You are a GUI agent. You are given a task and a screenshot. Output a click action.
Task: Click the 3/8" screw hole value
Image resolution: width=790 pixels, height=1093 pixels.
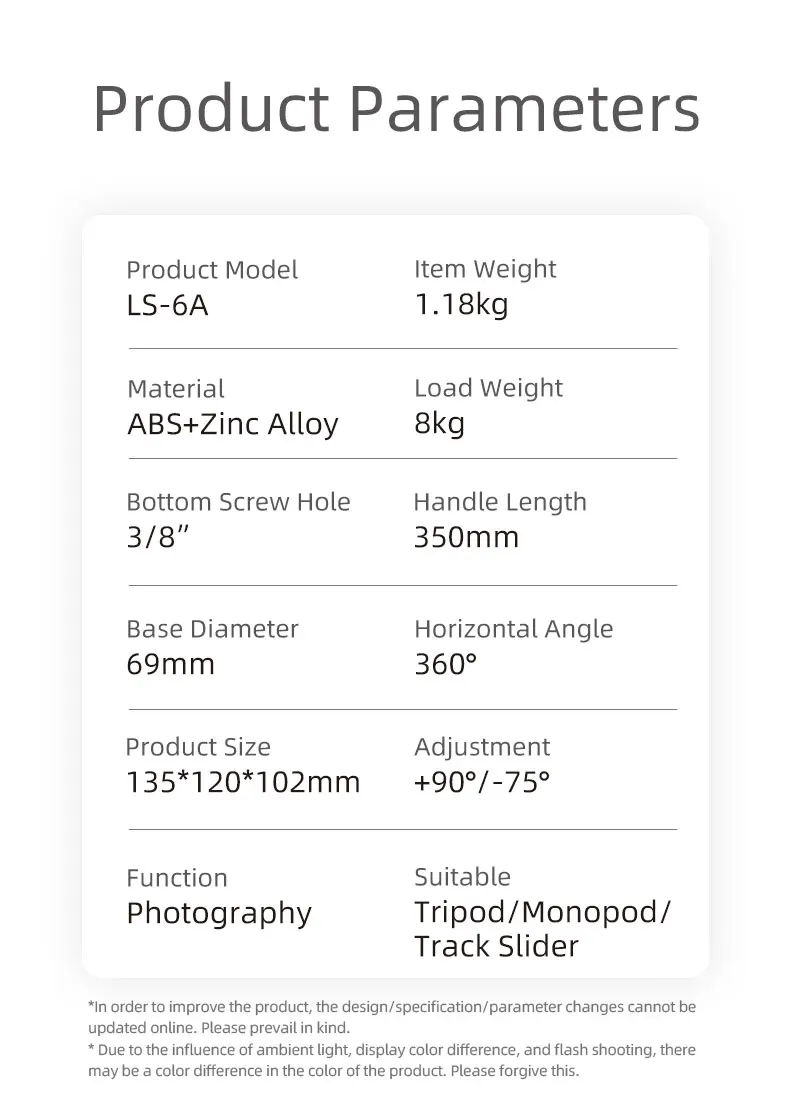pos(157,537)
